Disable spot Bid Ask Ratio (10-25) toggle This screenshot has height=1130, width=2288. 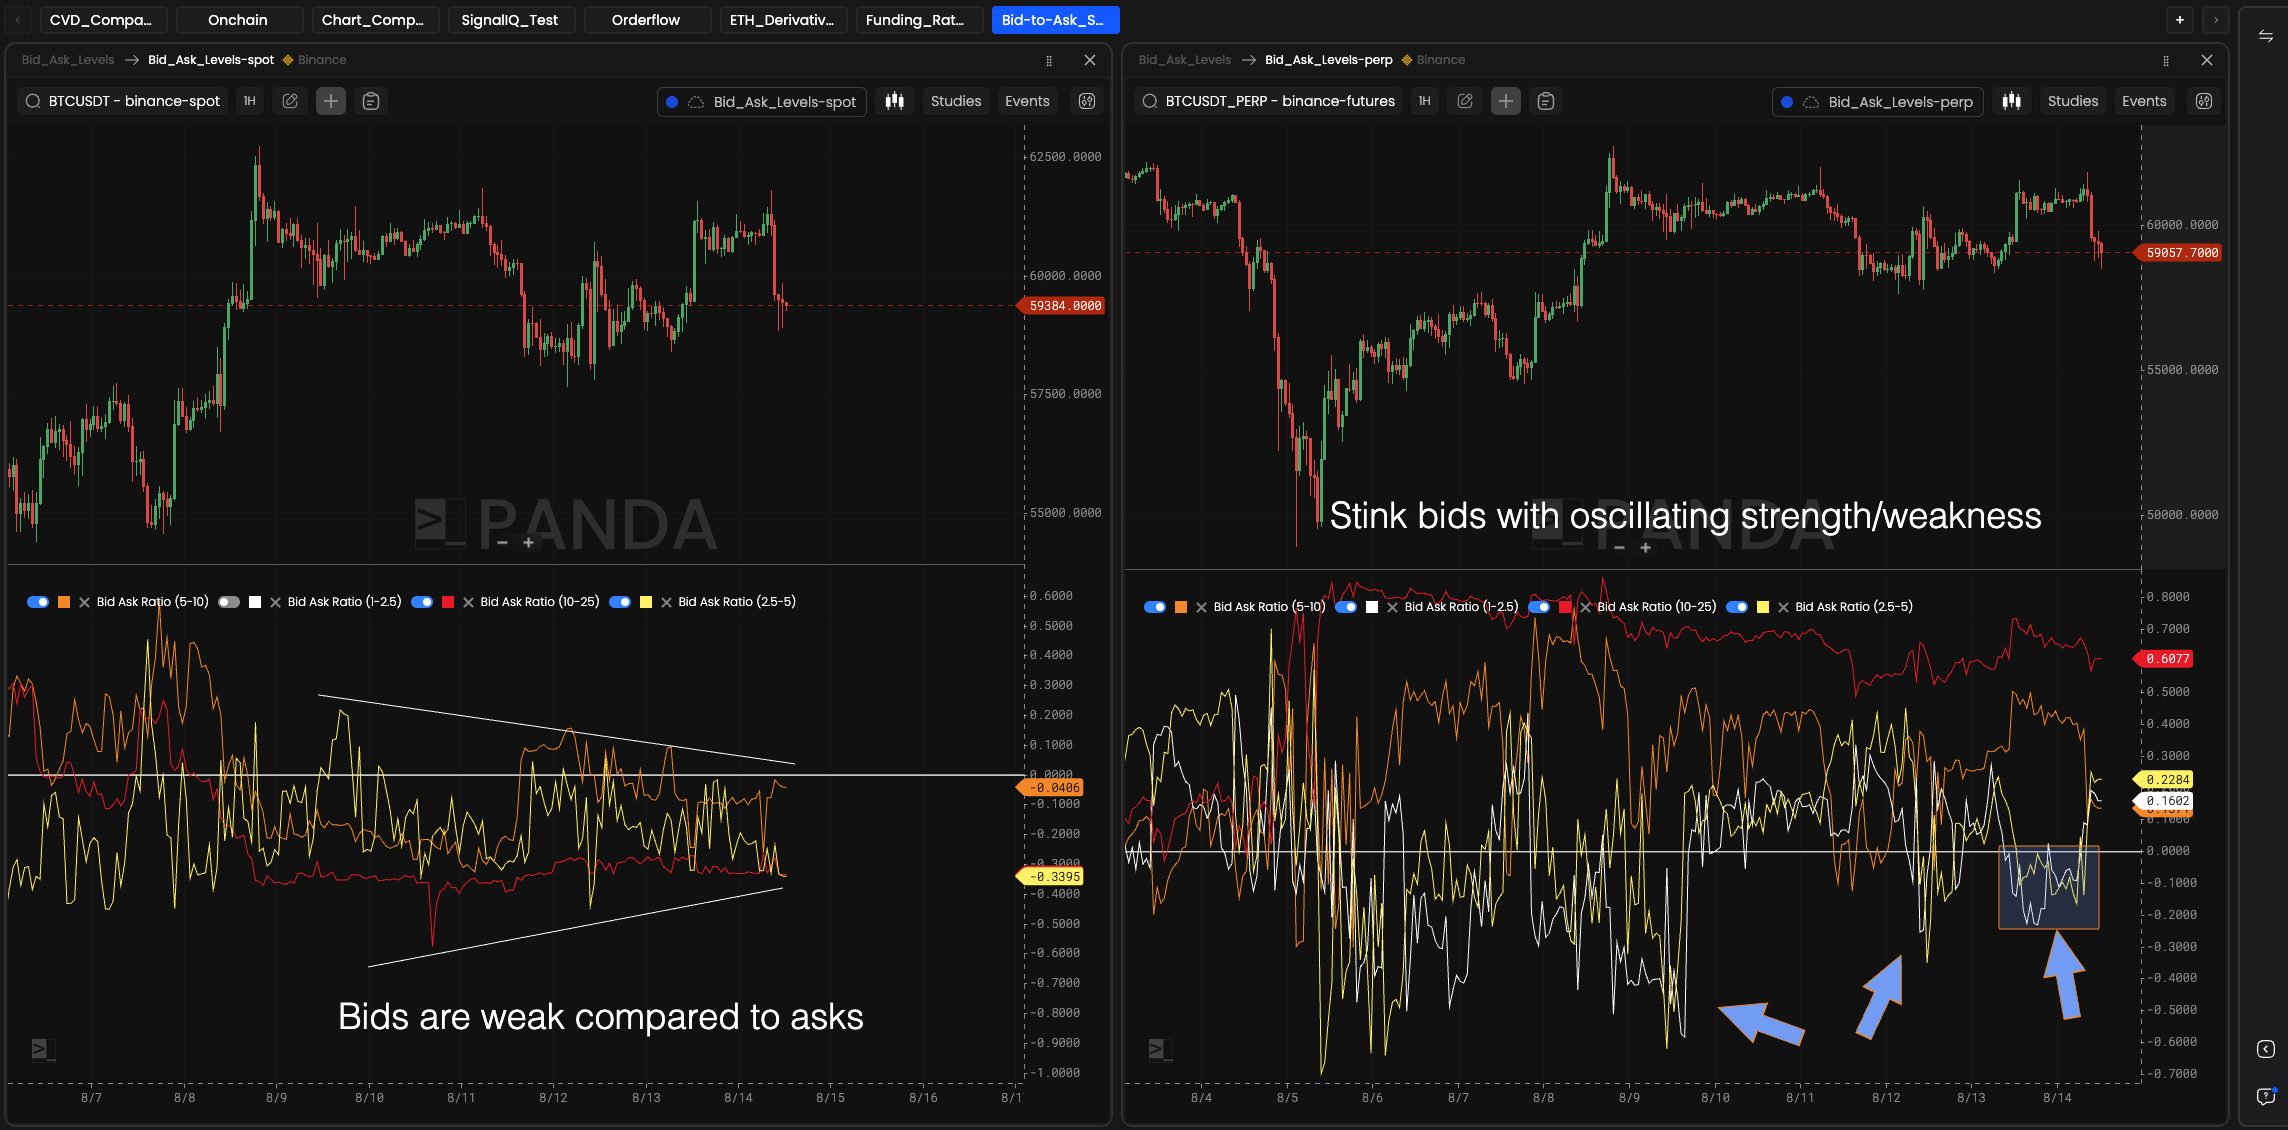(x=422, y=602)
